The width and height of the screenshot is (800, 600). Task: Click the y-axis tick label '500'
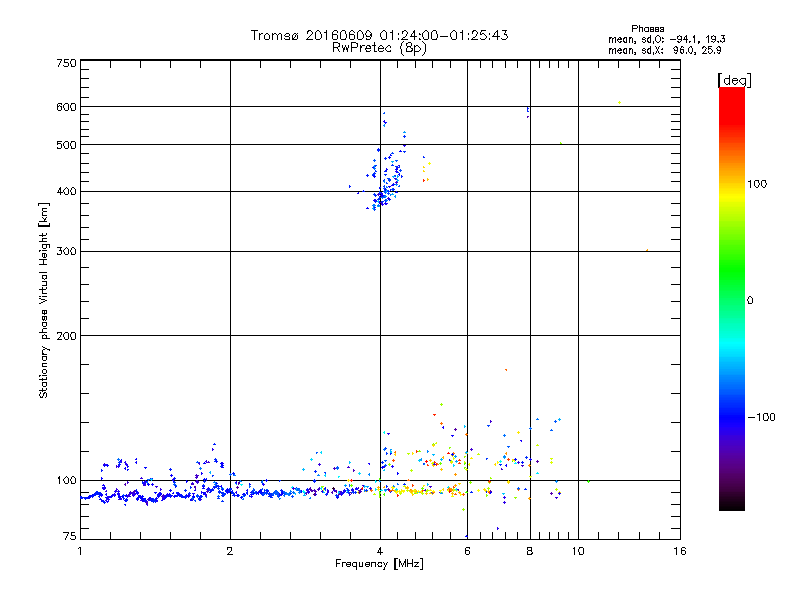[67, 145]
